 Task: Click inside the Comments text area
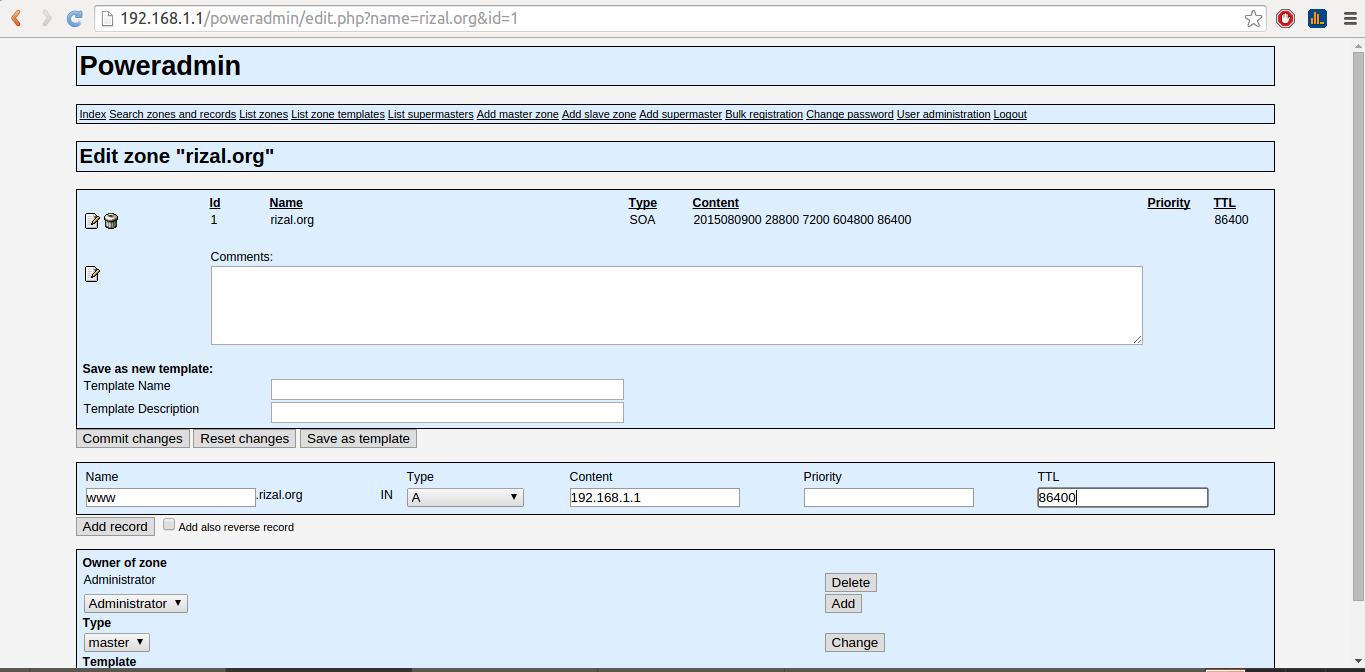point(676,305)
